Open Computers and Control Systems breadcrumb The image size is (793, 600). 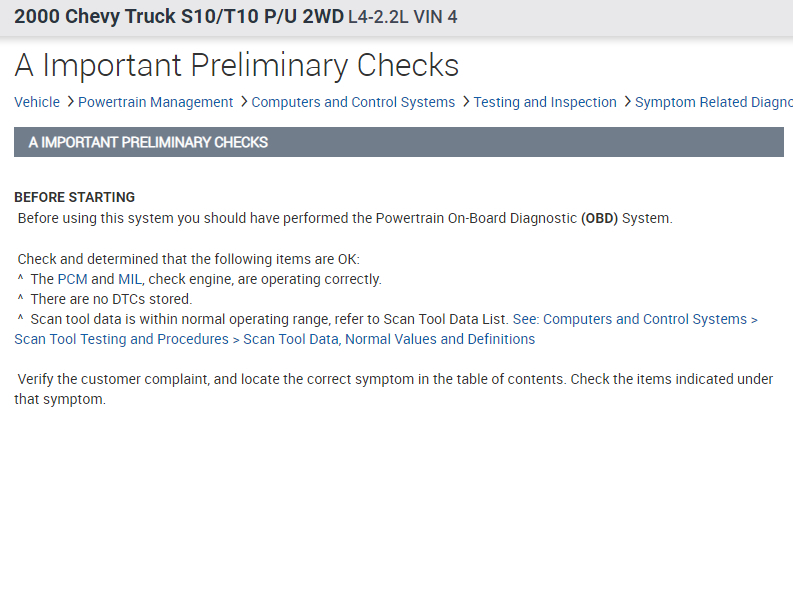pos(353,102)
